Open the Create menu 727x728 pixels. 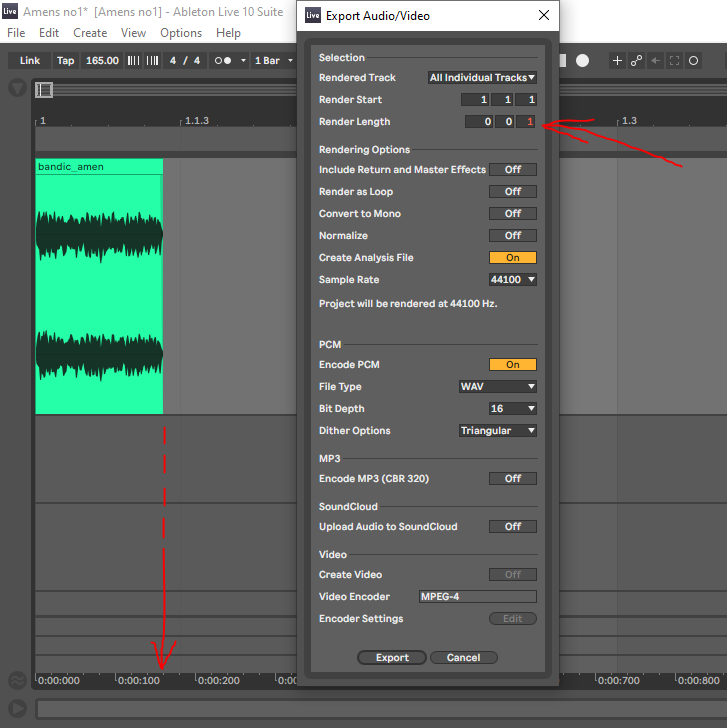point(90,33)
